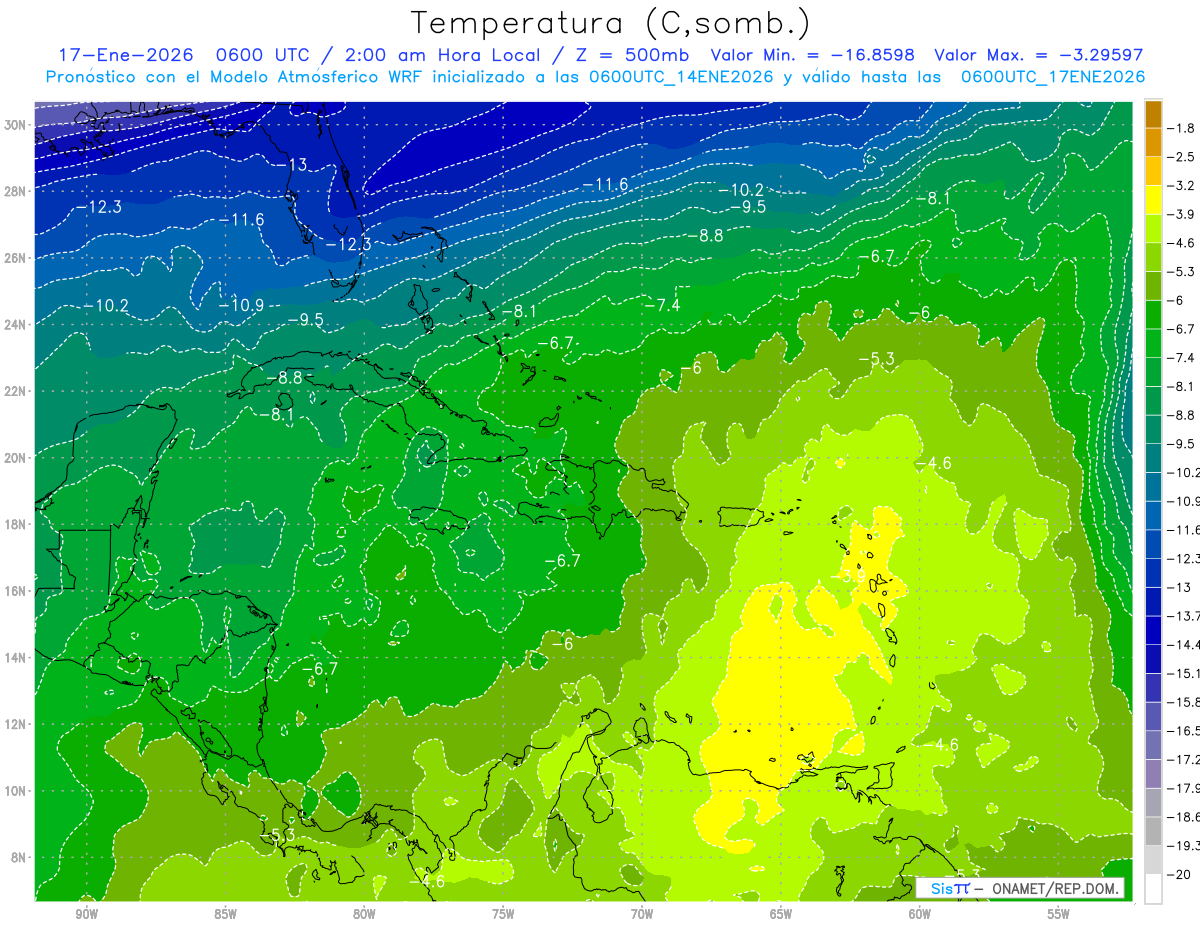Click the colorbar tick label '-18.6'

point(1186,817)
